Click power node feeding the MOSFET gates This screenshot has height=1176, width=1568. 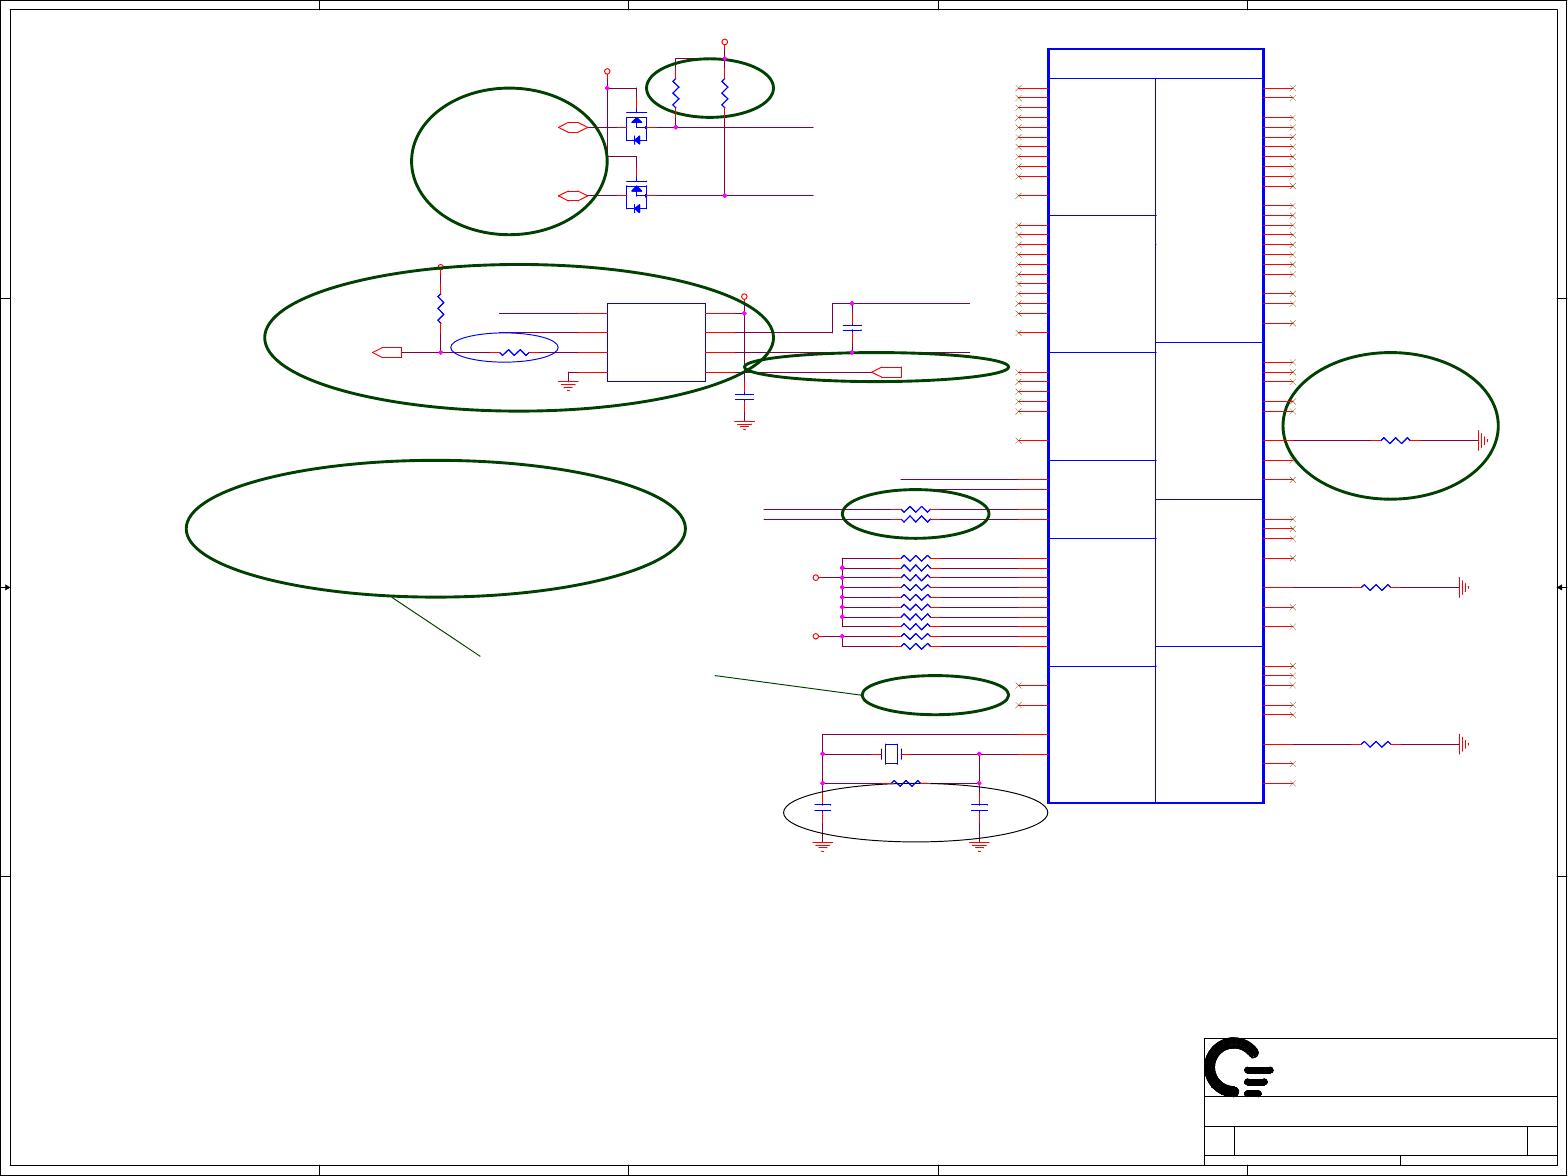607,72
